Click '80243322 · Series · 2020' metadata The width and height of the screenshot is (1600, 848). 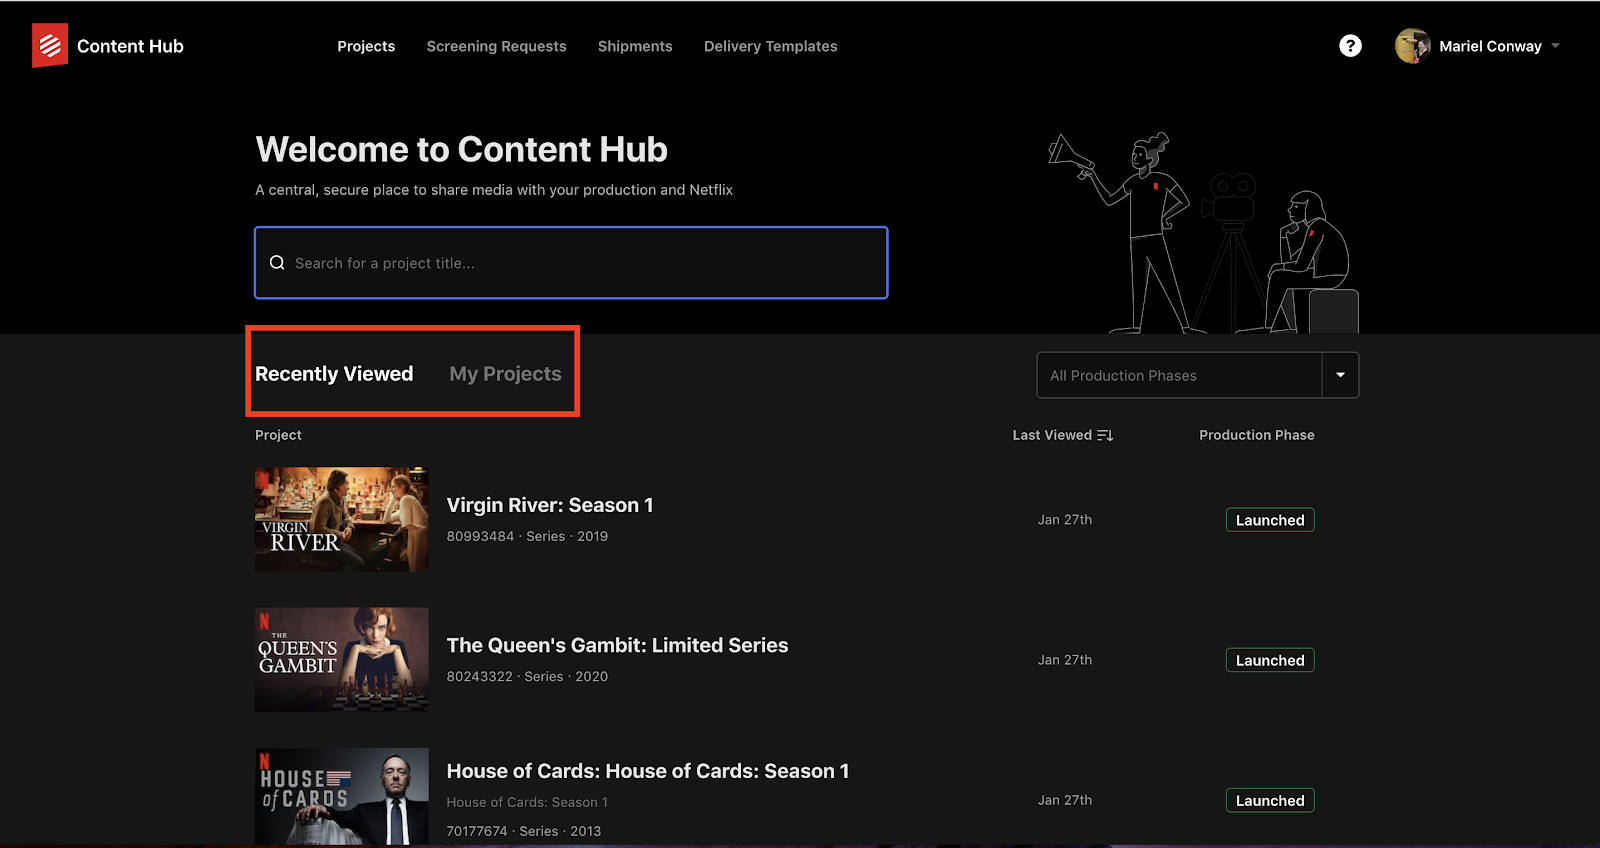pos(527,676)
